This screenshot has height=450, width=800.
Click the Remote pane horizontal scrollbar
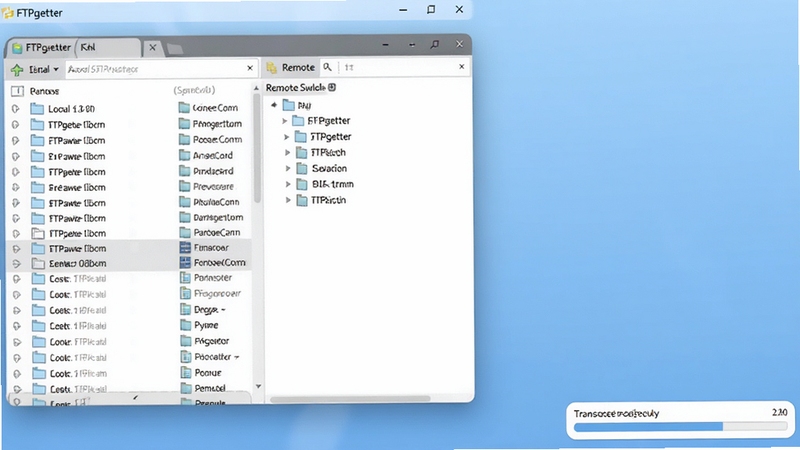point(351,399)
